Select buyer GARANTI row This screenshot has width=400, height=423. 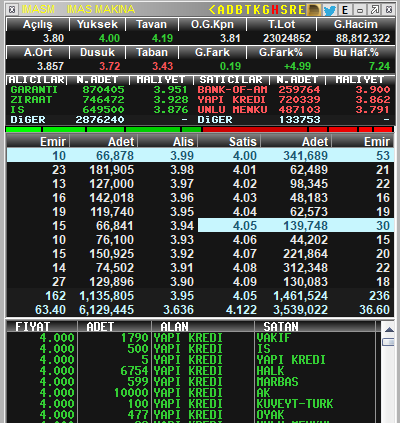(x=99, y=90)
